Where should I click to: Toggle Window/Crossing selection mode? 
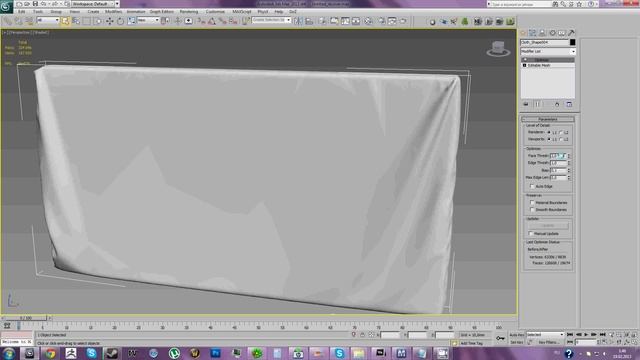[x=98, y=21]
